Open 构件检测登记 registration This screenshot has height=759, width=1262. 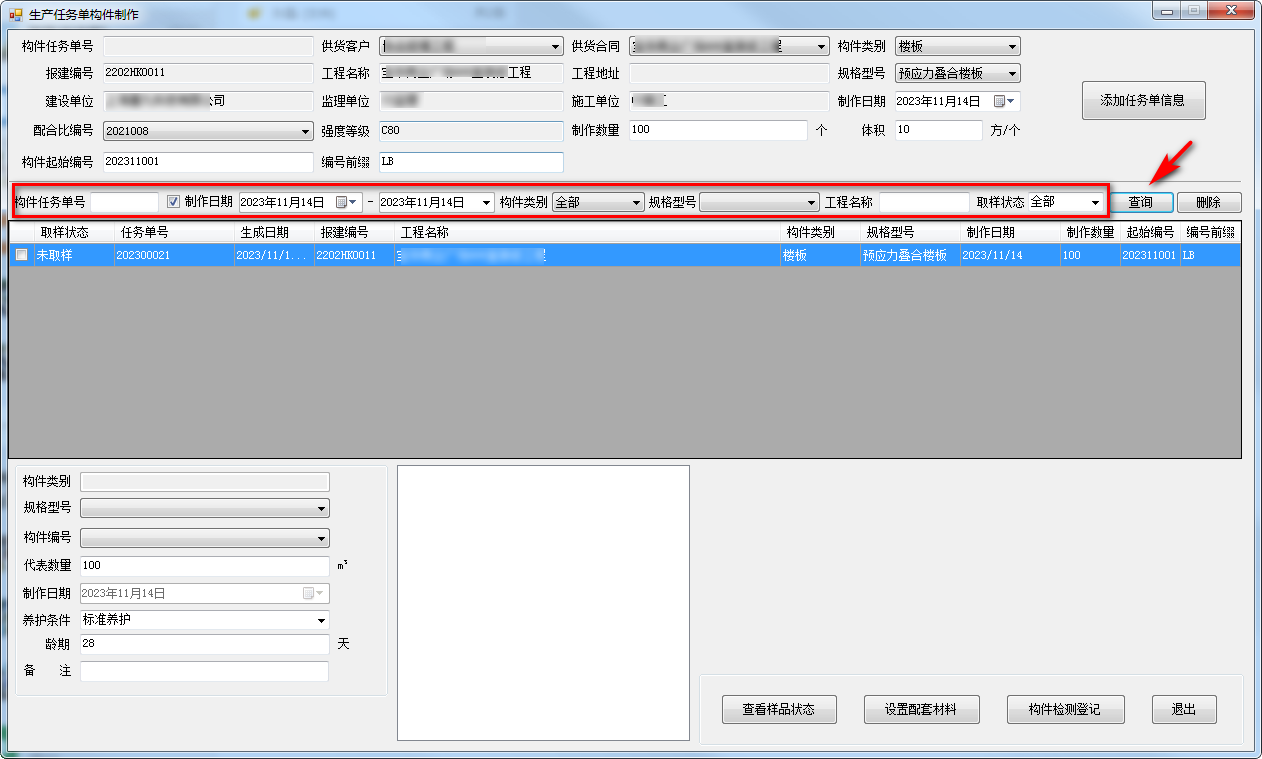click(1065, 709)
